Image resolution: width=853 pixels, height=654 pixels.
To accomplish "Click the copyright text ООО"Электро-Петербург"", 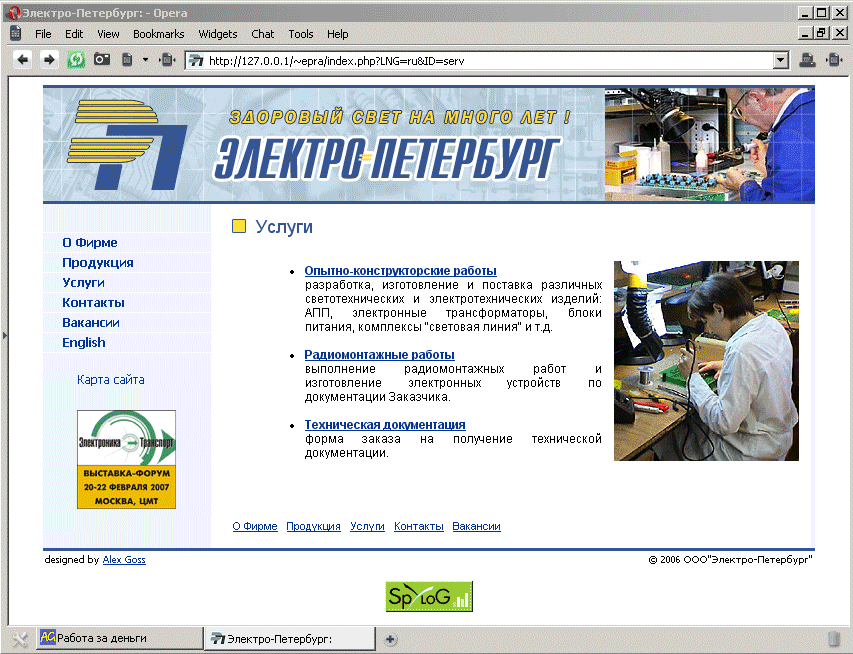I will (730, 559).
